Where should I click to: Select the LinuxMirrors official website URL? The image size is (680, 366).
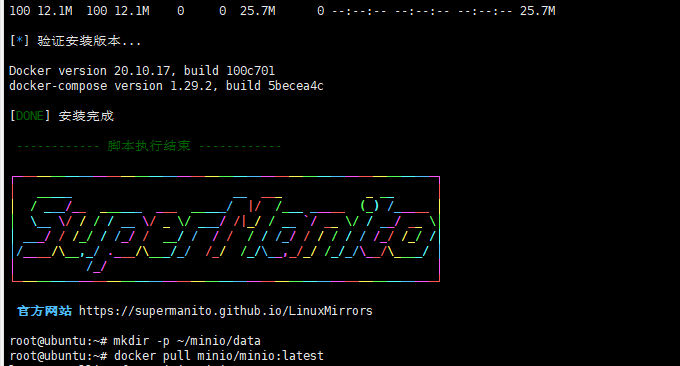(x=226, y=311)
